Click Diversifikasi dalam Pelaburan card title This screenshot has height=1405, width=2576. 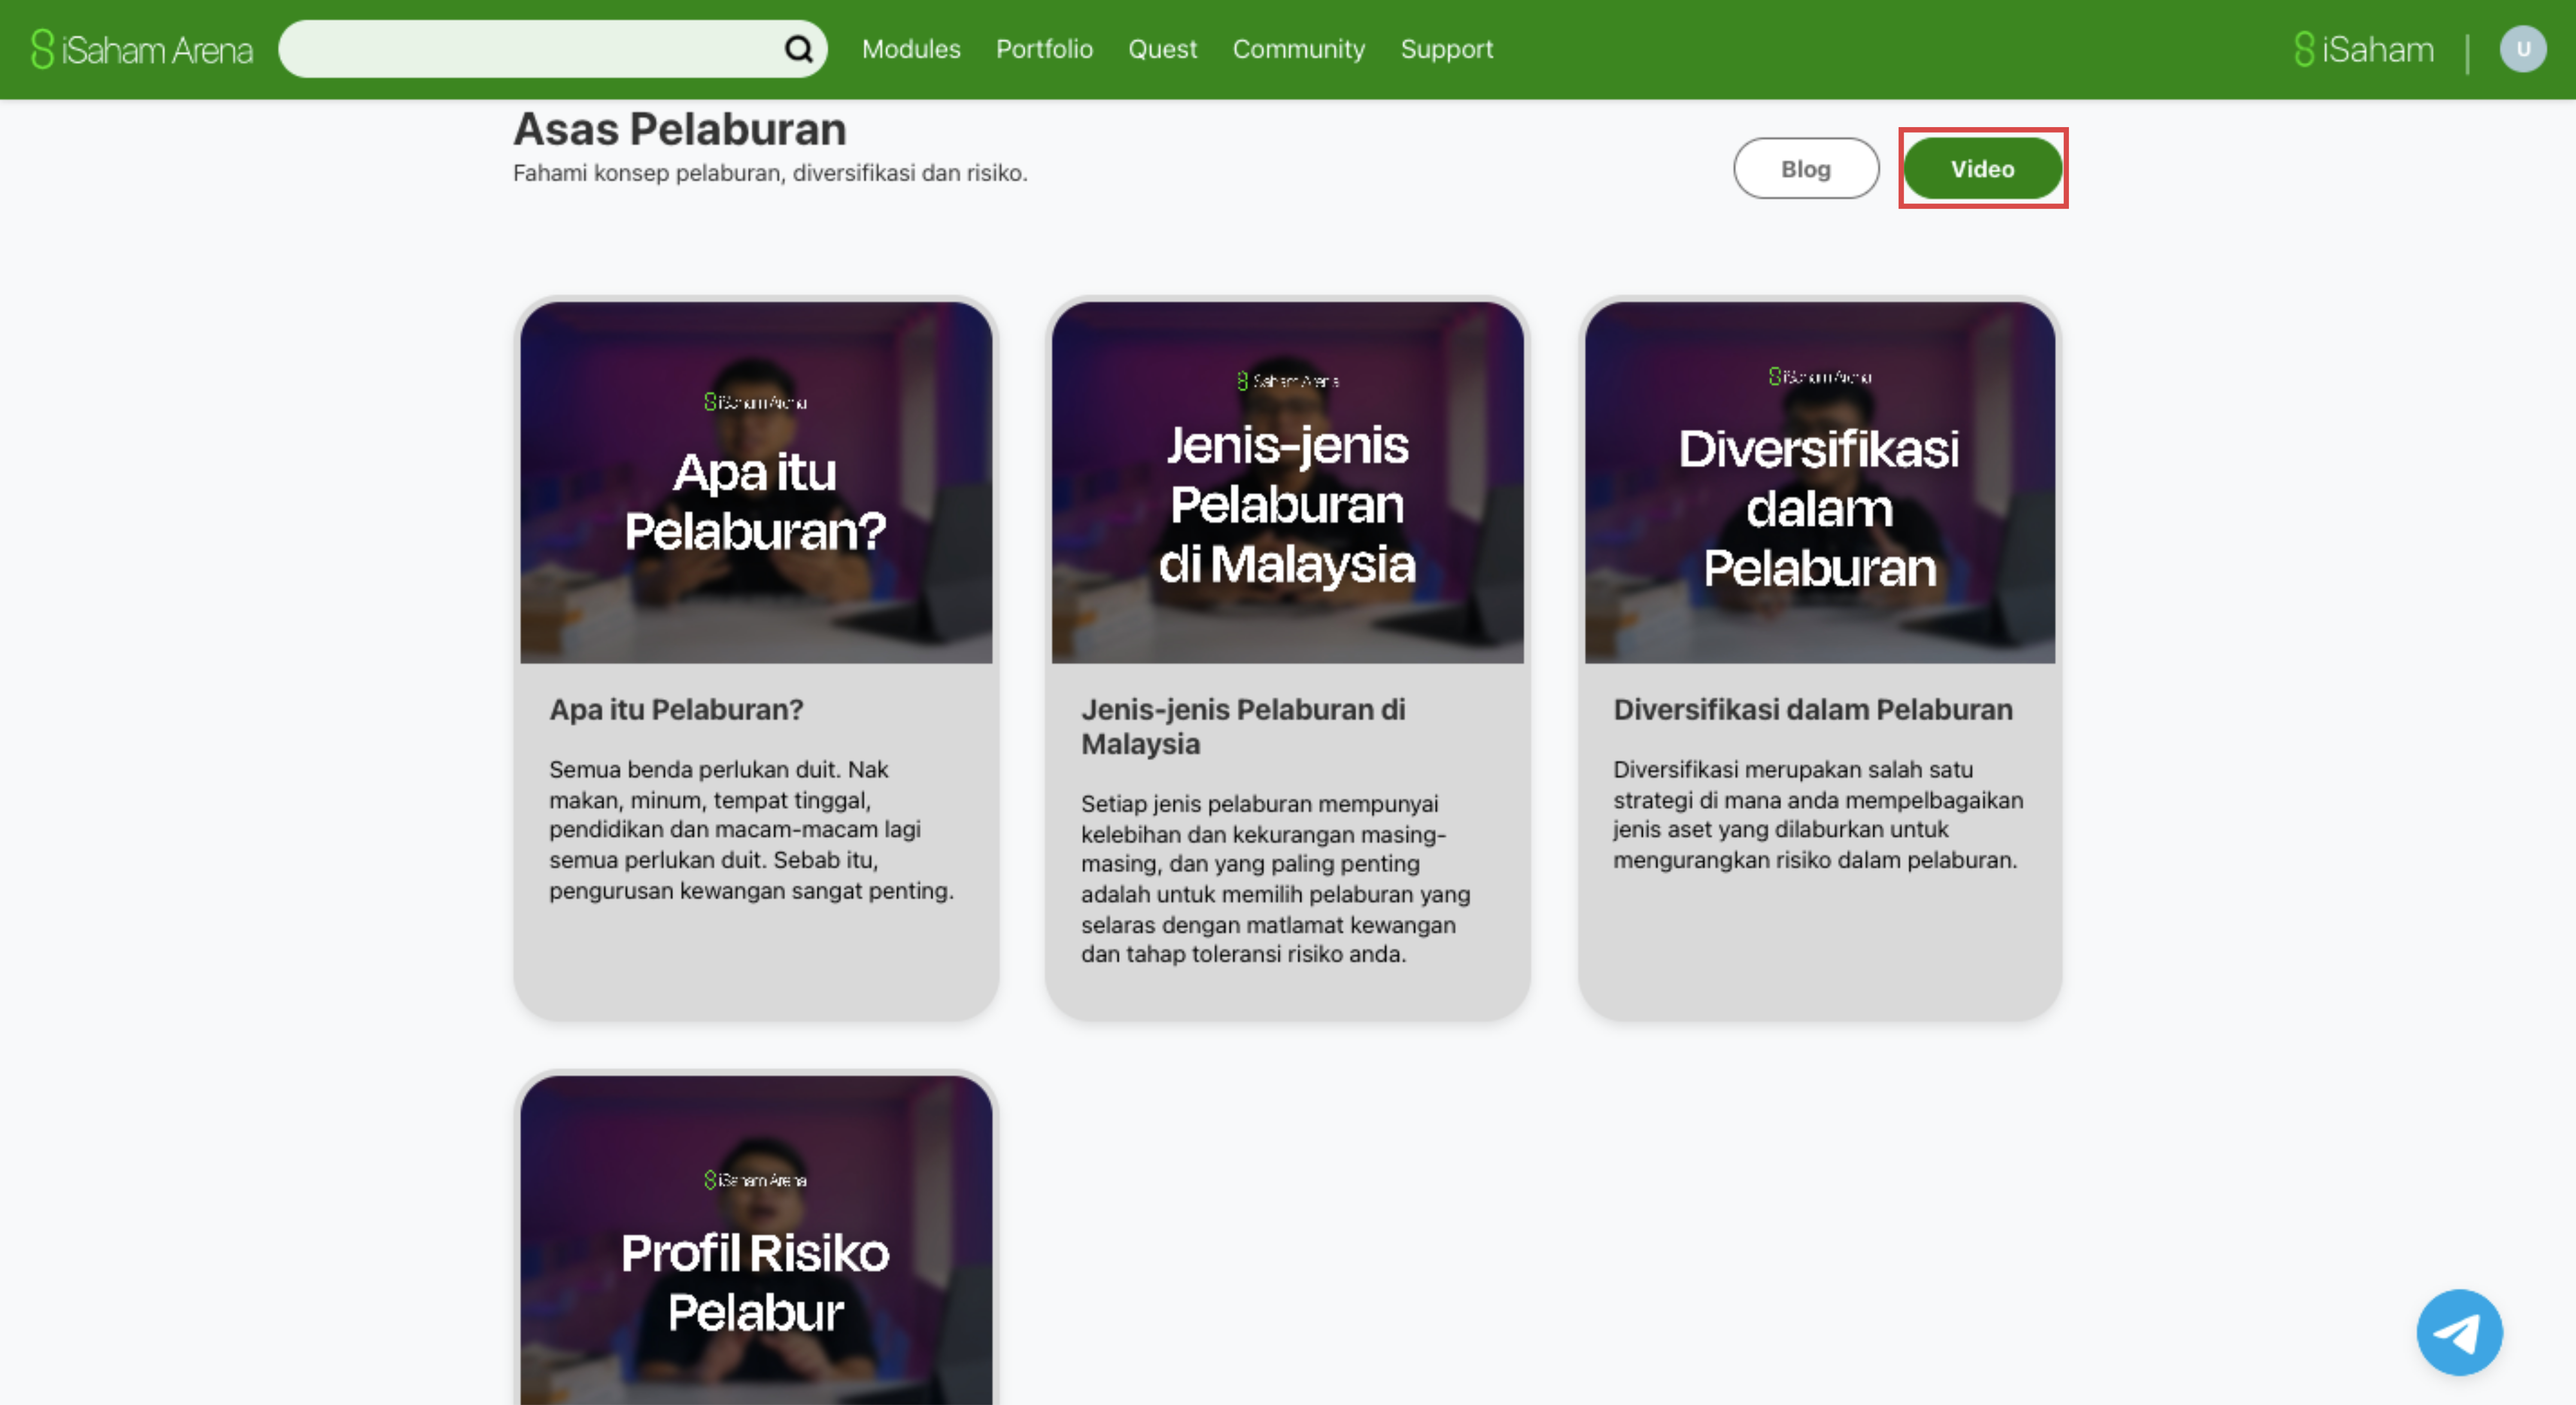1812,709
